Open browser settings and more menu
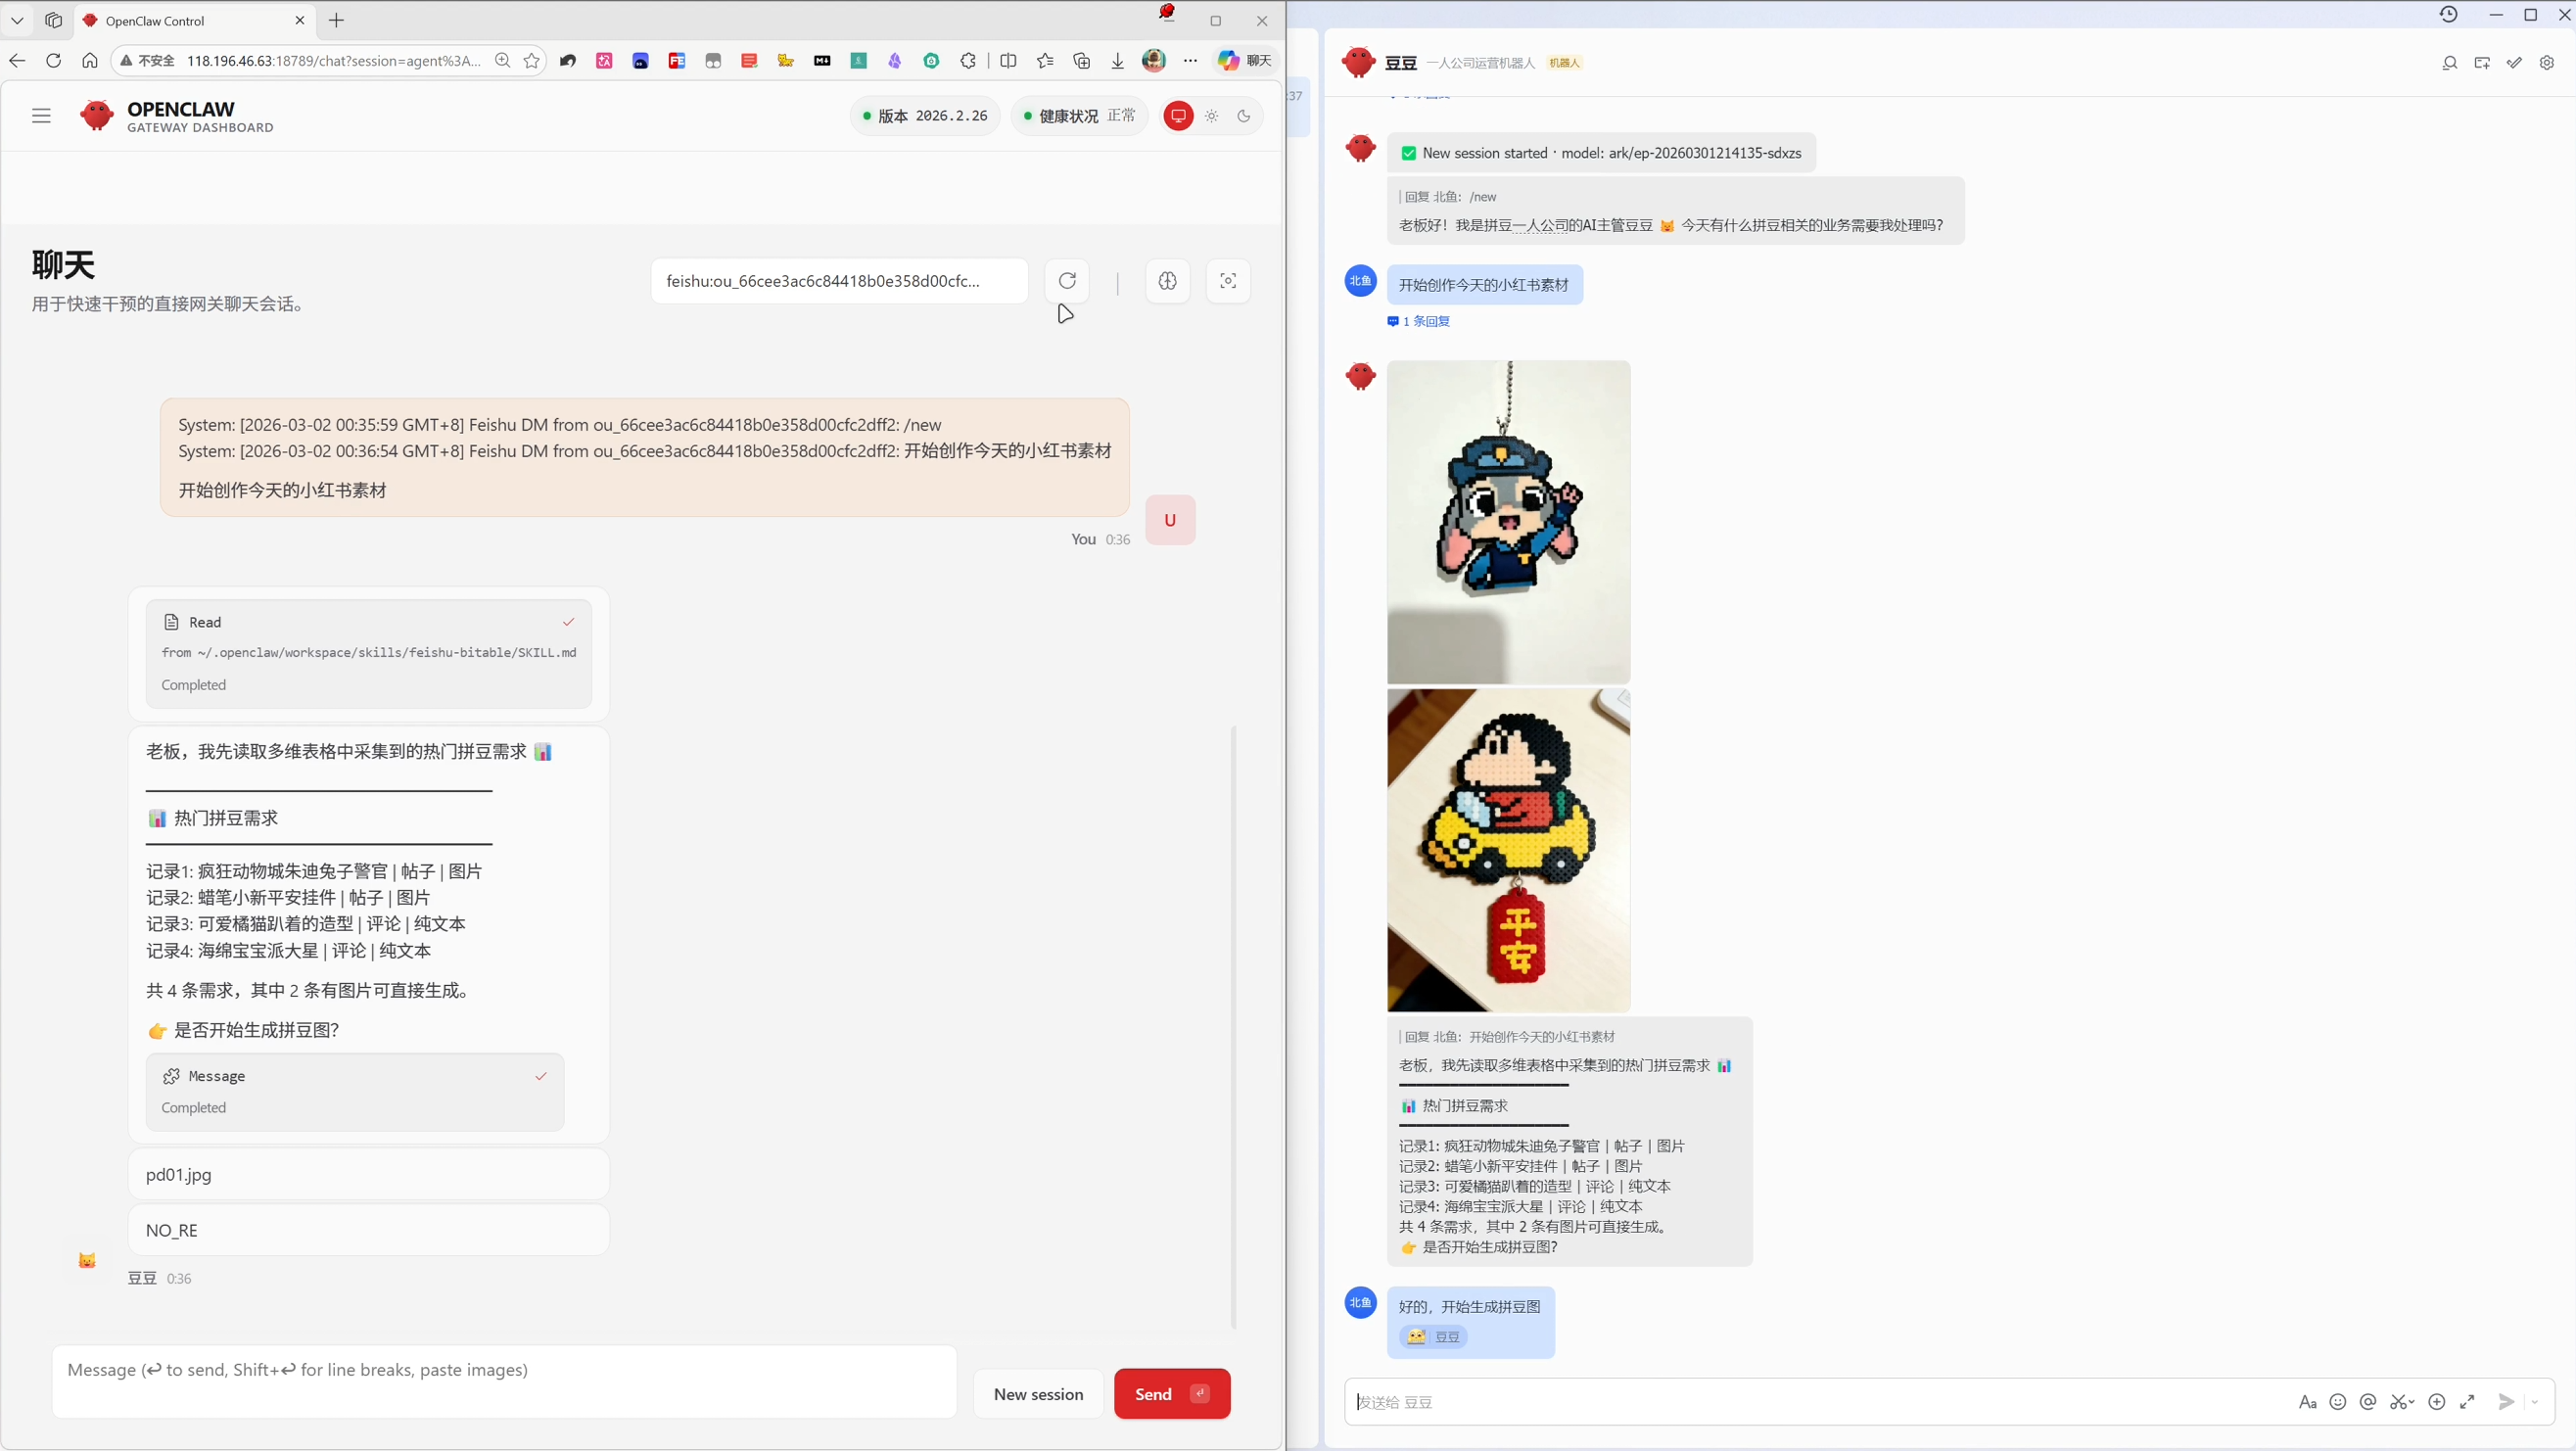Image resolution: width=2576 pixels, height=1451 pixels. pos(1190,61)
